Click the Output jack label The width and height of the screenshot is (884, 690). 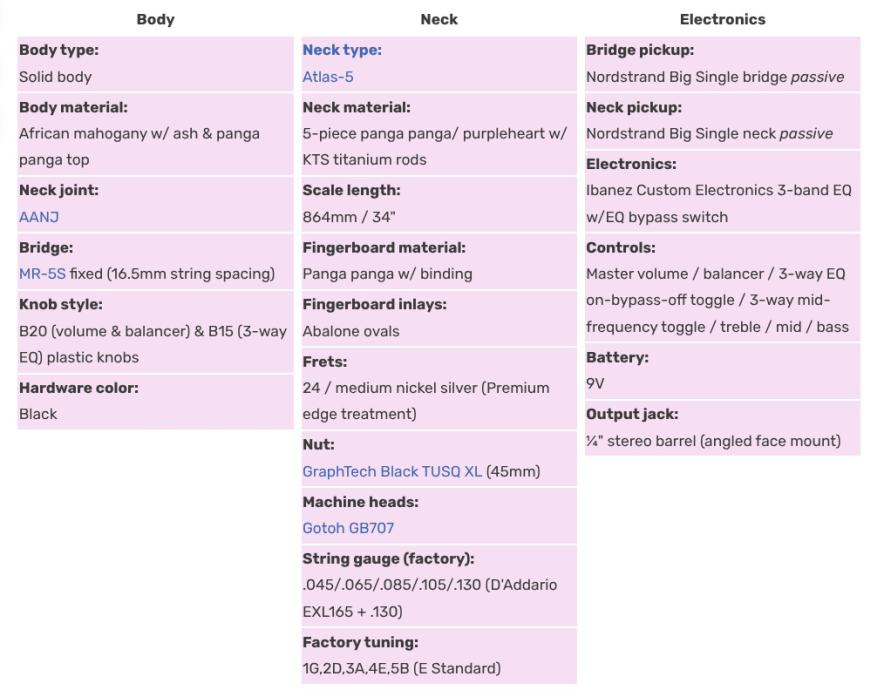tap(632, 414)
